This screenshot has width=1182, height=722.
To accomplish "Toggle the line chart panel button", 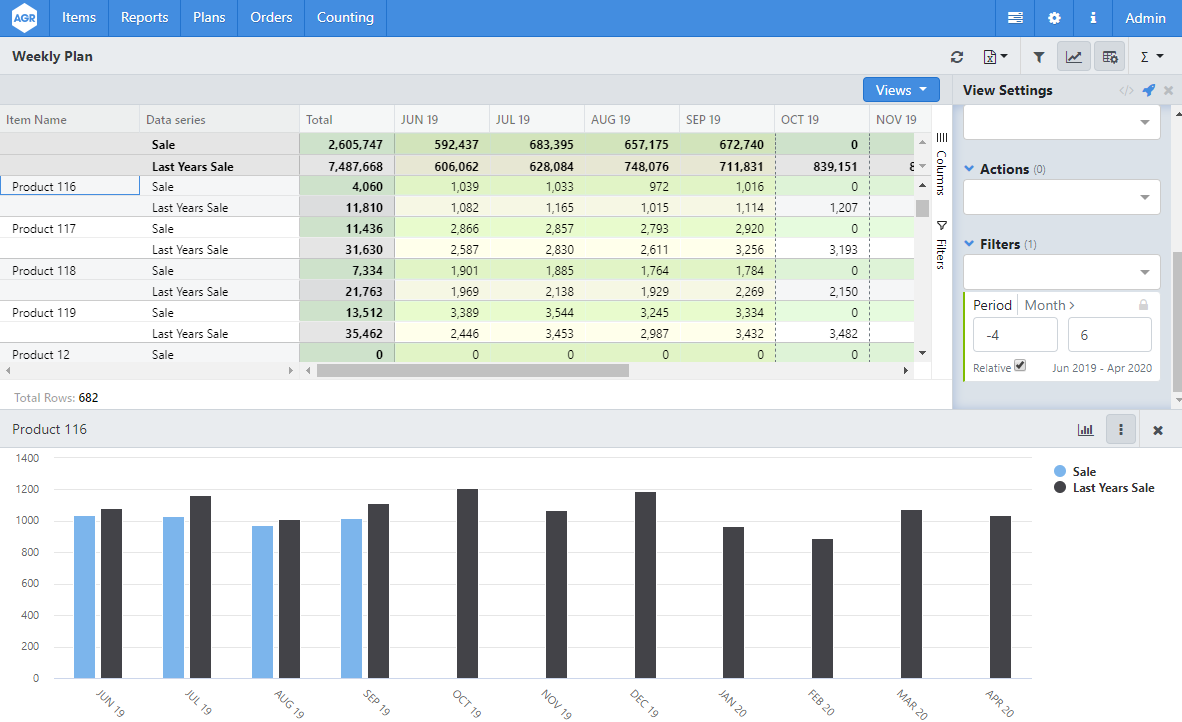I will [x=1073, y=57].
